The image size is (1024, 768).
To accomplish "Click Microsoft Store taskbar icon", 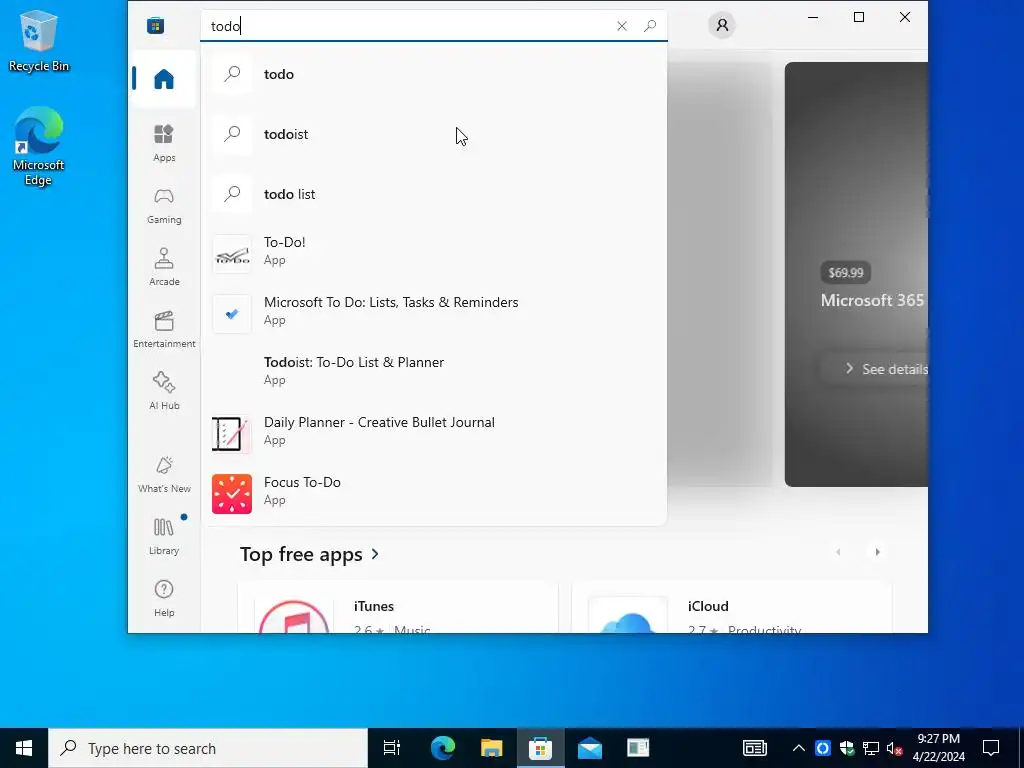I will tap(540, 748).
